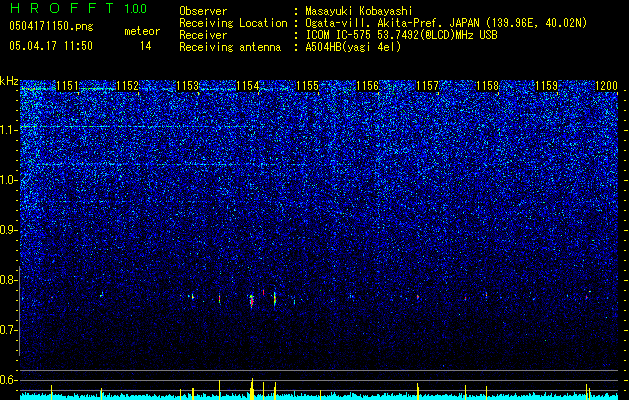Click the 0.7 frequency axis label

pos(9,330)
